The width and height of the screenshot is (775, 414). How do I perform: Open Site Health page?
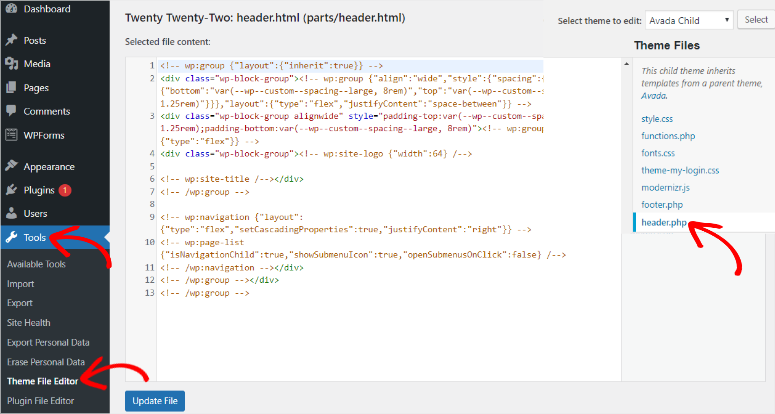point(29,323)
